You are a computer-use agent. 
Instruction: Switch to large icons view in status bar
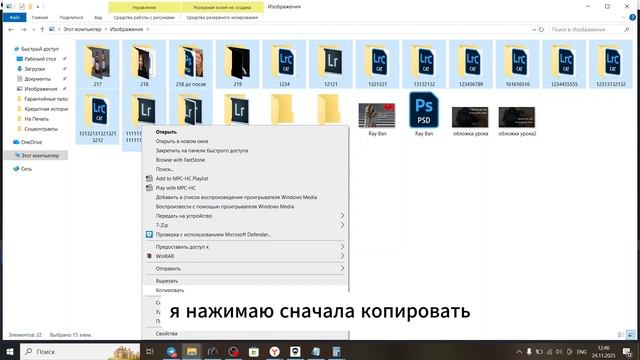[x=631, y=335]
